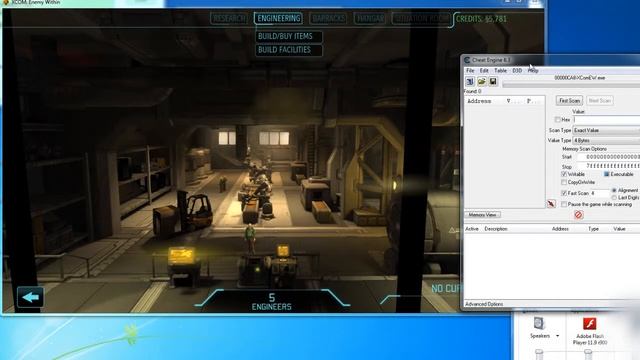640x360 pixels.
Task: Open the Help menu in Cheat Engine
Action: (533, 71)
